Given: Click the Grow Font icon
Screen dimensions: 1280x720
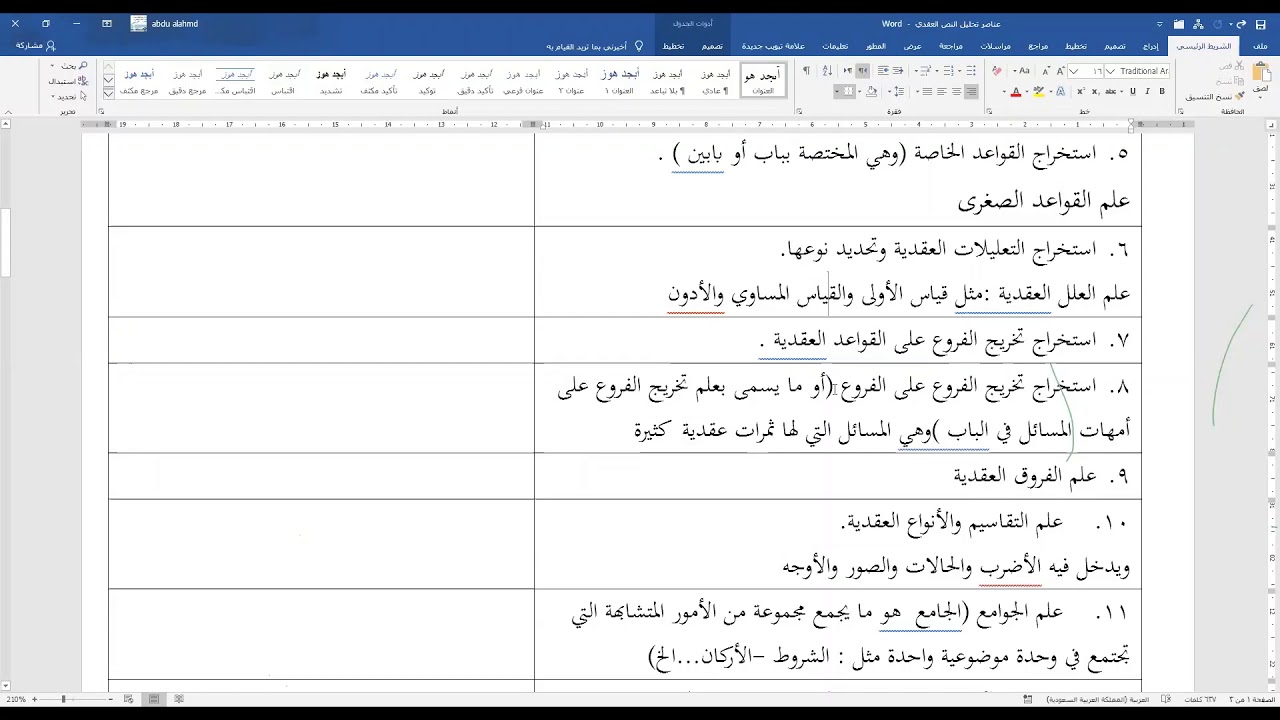Looking at the screenshot, I should tap(1061, 71).
